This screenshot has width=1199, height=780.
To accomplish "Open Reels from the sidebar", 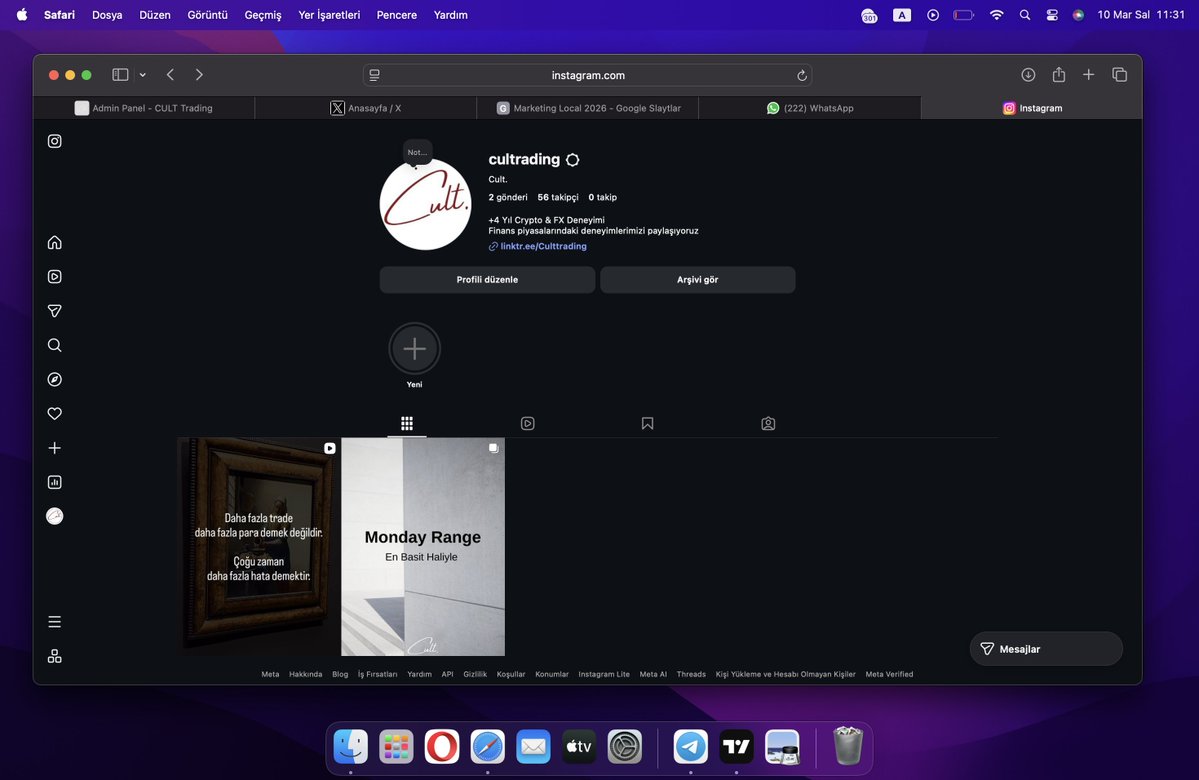I will tap(54, 277).
